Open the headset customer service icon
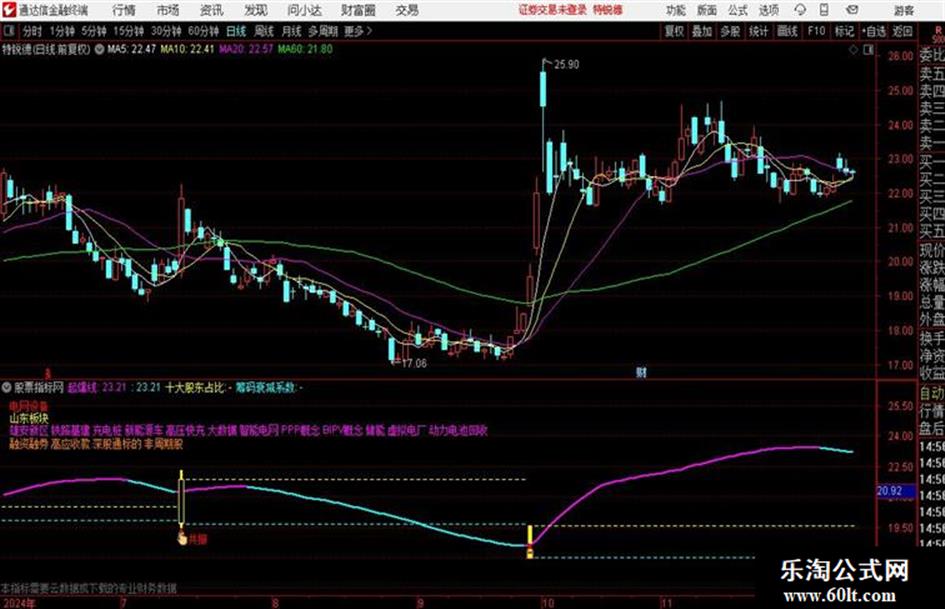Image resolution: width=945 pixels, height=609 pixels. 800,10
